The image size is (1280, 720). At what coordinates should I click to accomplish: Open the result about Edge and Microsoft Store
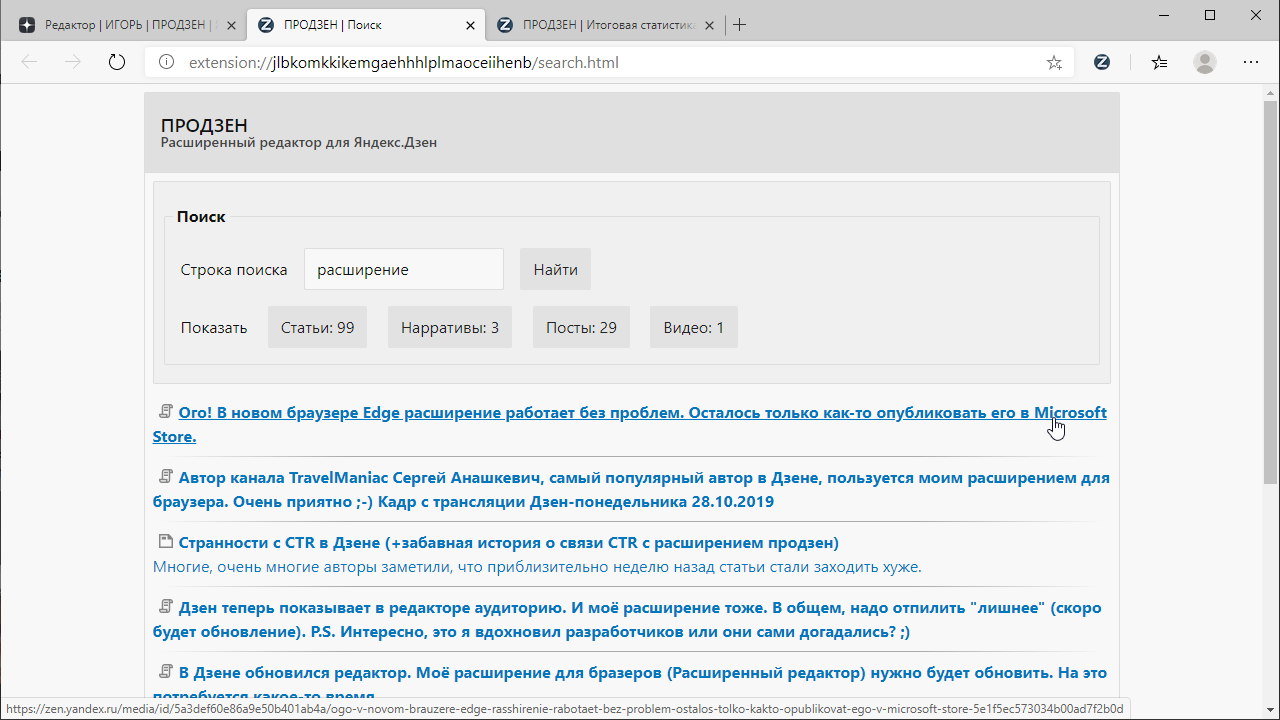(630, 424)
